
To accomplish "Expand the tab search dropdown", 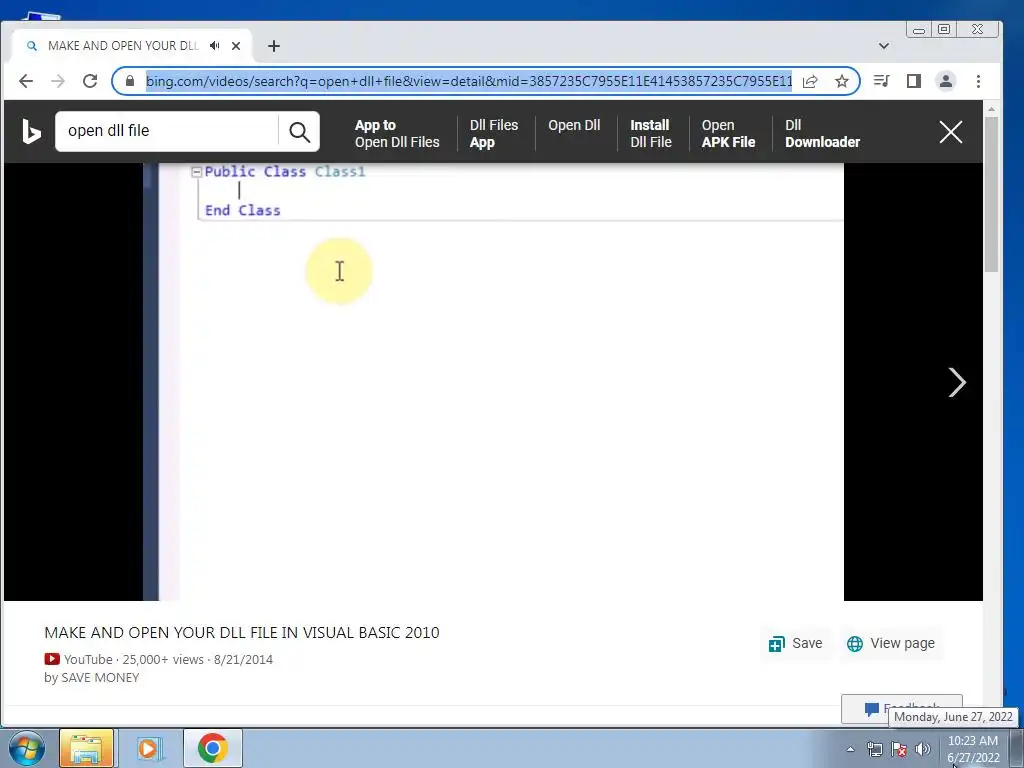I will pyautogui.click(x=884, y=46).
